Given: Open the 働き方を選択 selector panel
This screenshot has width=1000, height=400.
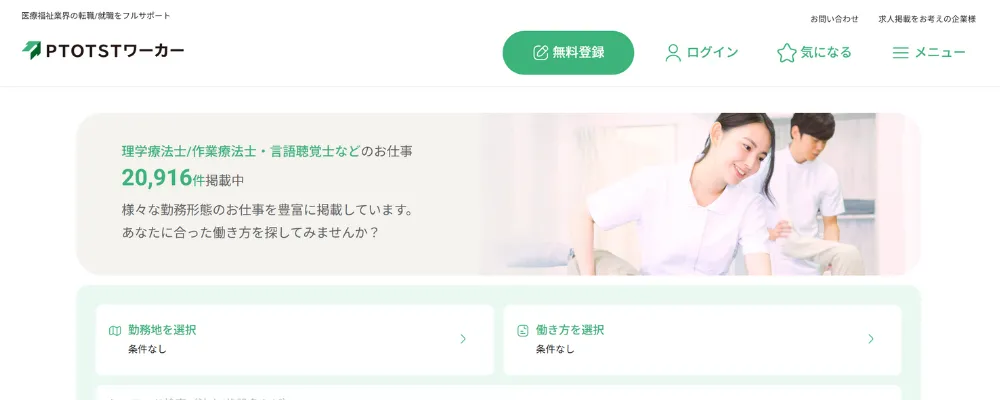Looking at the screenshot, I should coord(702,340).
